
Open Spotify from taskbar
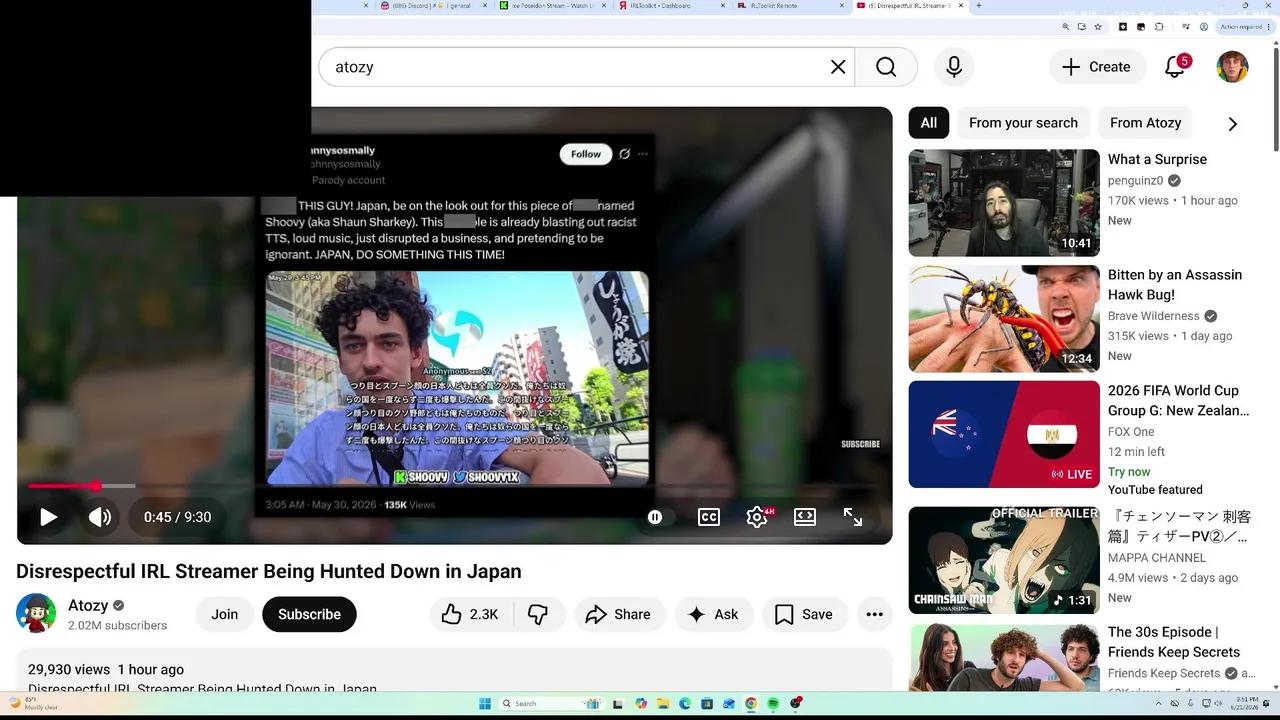coord(773,703)
